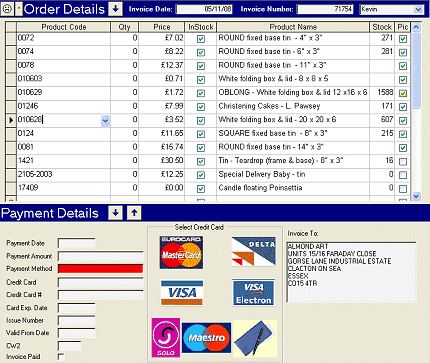Choose the Maestro card icon
Screen dimensions: 430x363
tap(206, 338)
